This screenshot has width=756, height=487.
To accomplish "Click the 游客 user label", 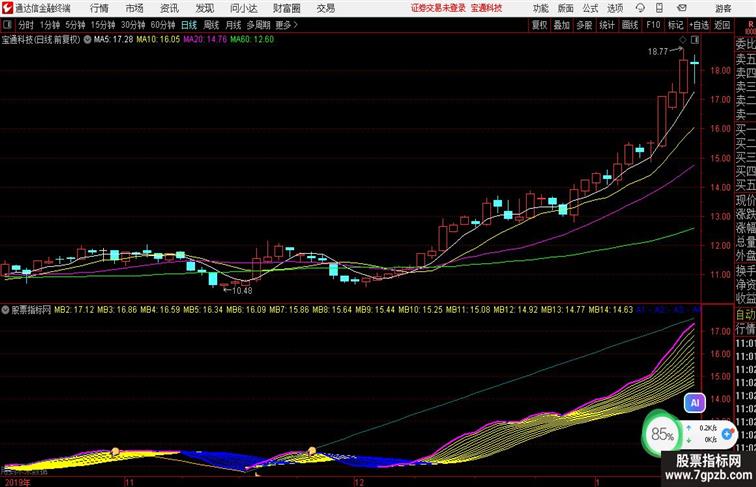I will [x=723, y=8].
